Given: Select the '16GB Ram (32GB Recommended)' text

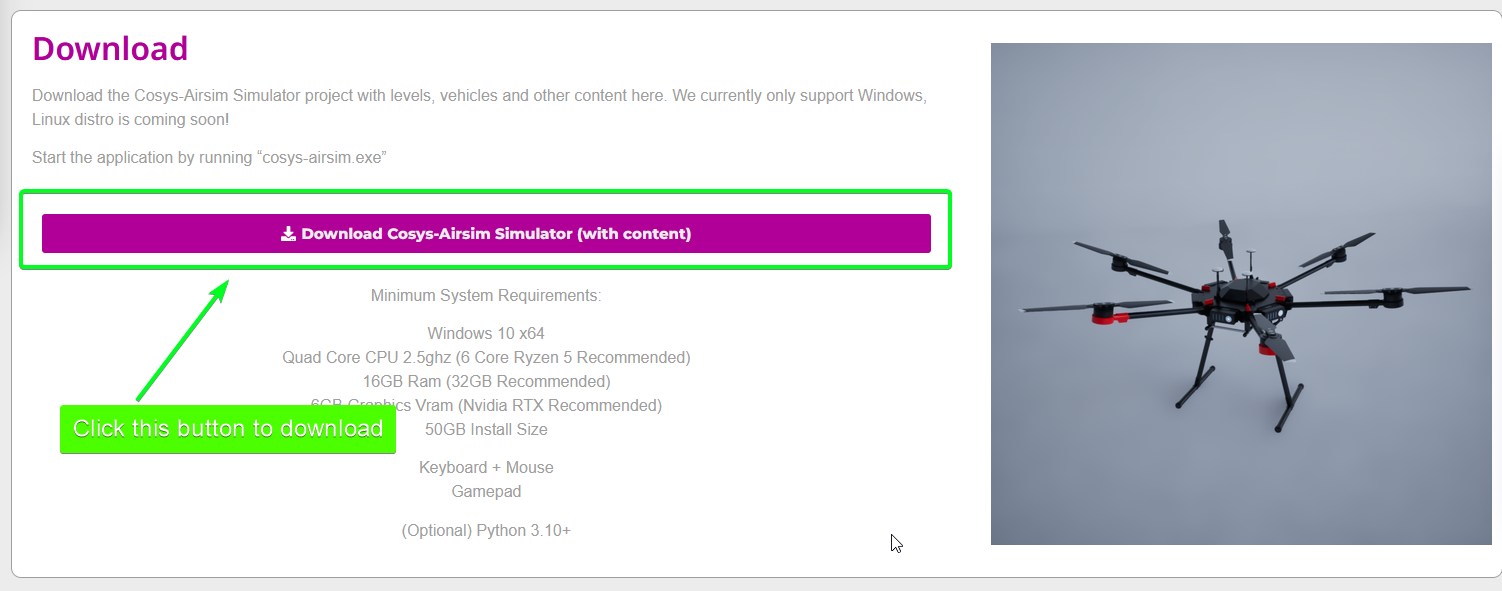Looking at the screenshot, I should [486, 381].
